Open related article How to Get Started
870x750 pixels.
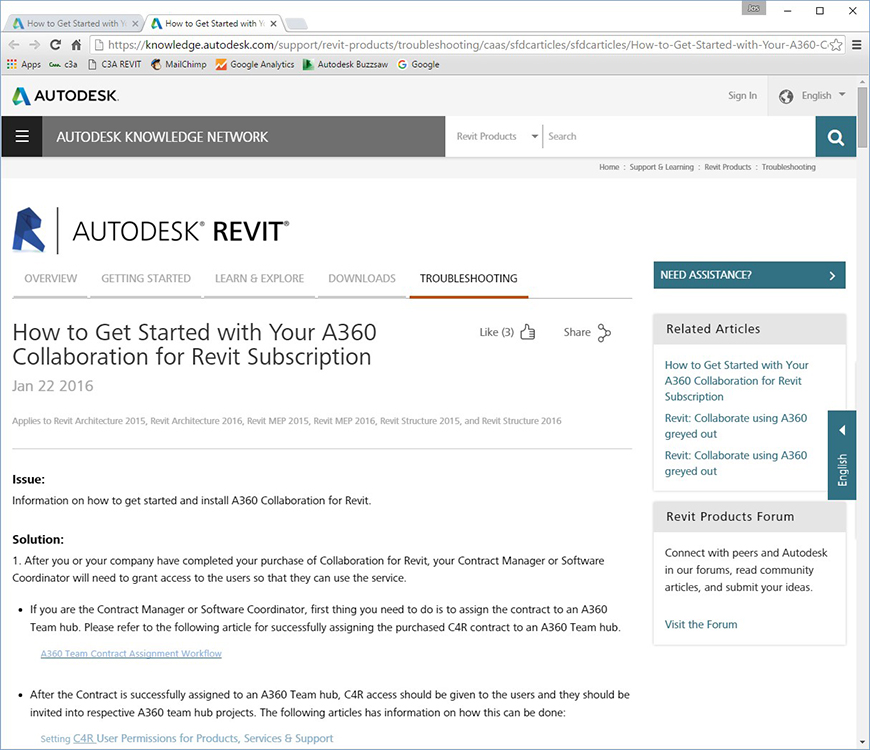(736, 381)
